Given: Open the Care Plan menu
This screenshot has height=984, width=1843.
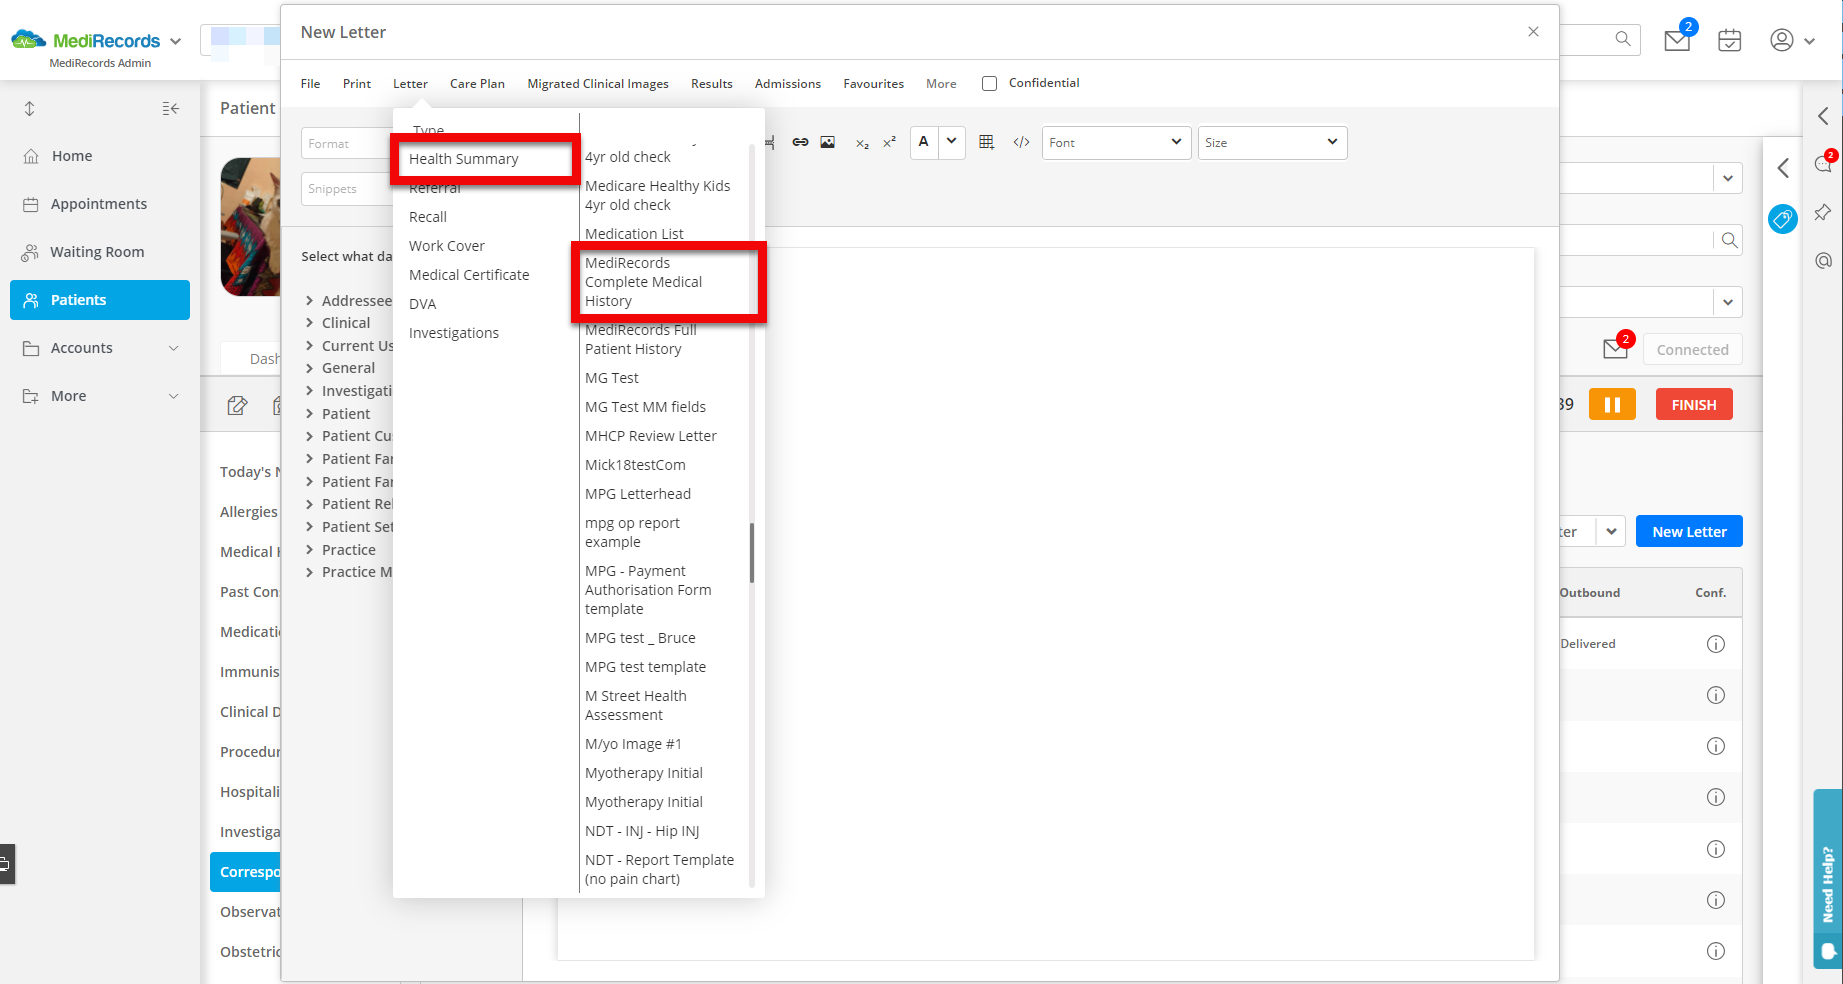Looking at the screenshot, I should 477,84.
